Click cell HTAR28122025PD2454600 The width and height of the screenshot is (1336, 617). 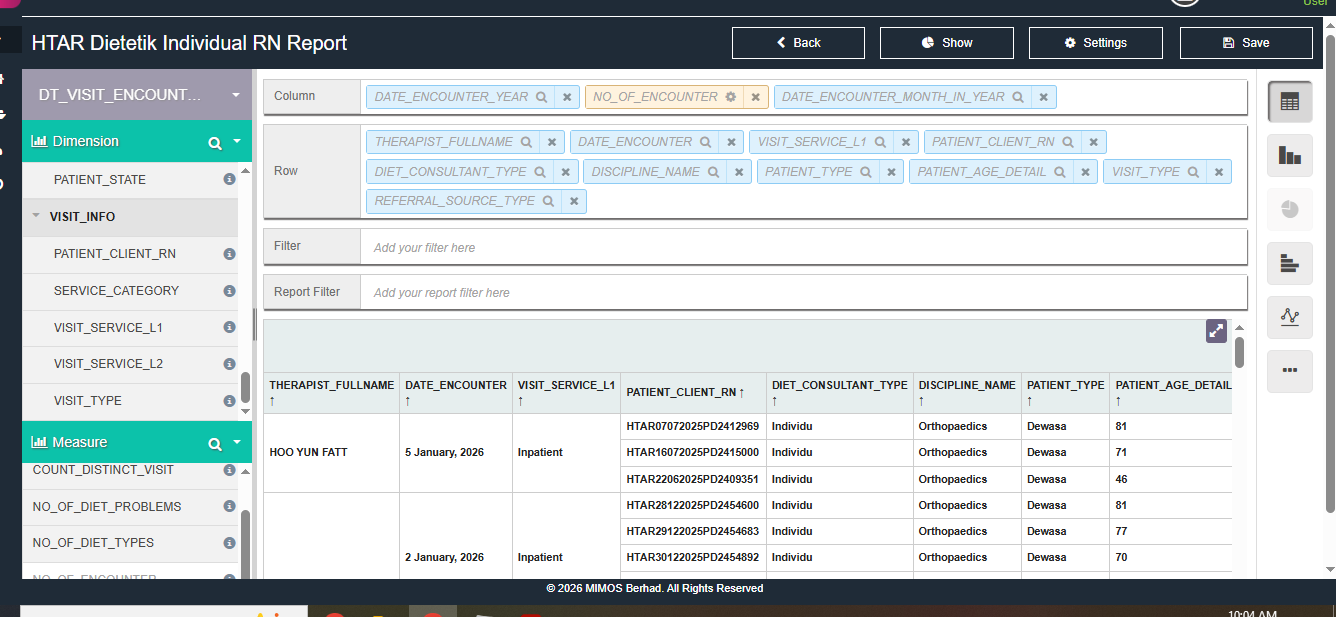(693, 505)
